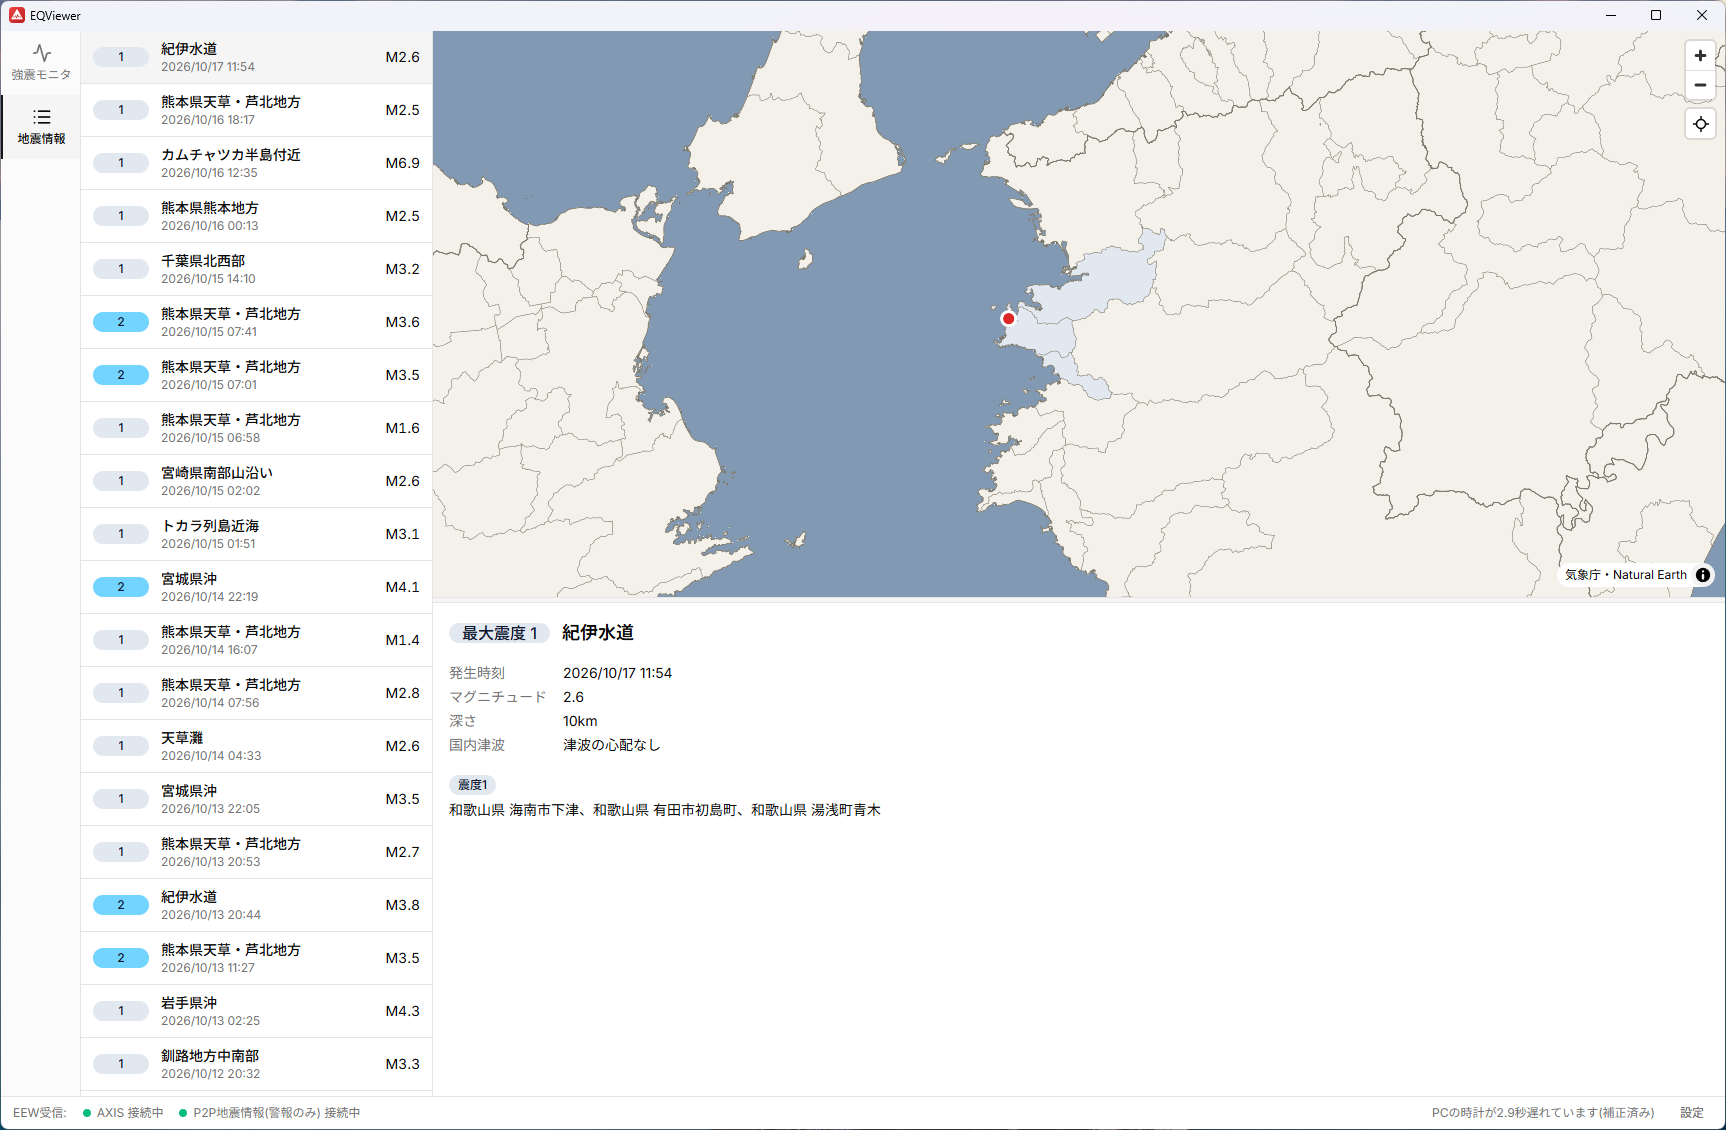Open entry dated 2026/10/14 16:07
The image size is (1726, 1130).
pyautogui.click(x=256, y=640)
